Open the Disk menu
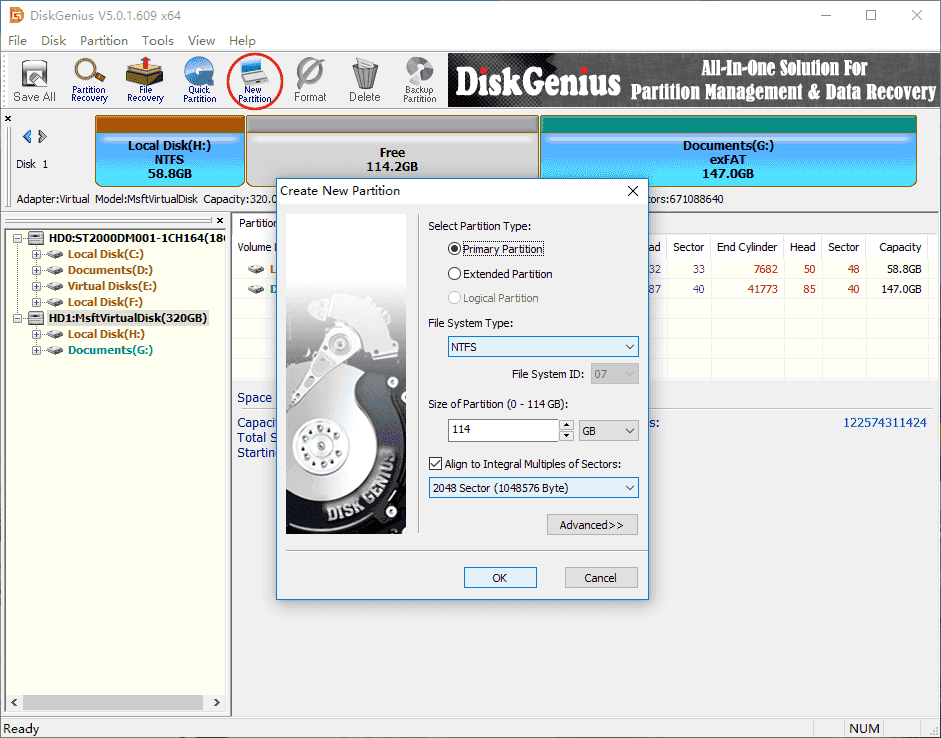Screen dimensions: 941x738 click(53, 41)
